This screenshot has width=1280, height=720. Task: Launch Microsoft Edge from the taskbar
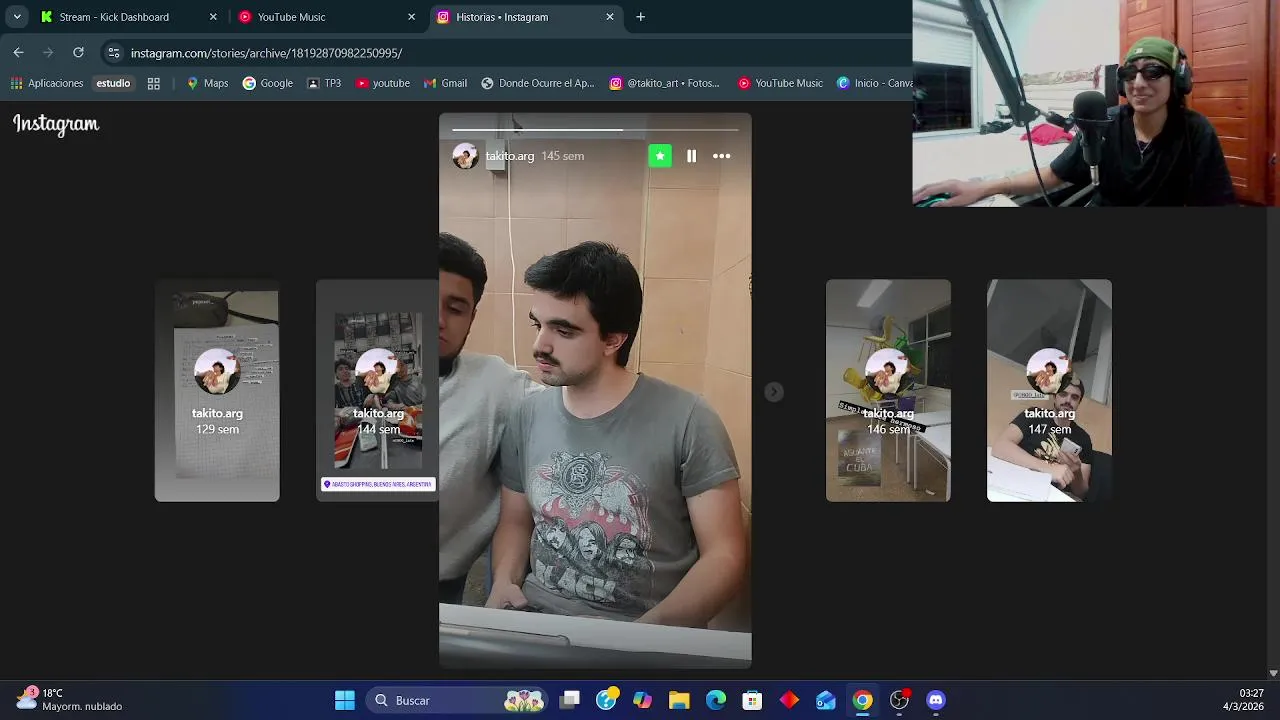pos(716,700)
